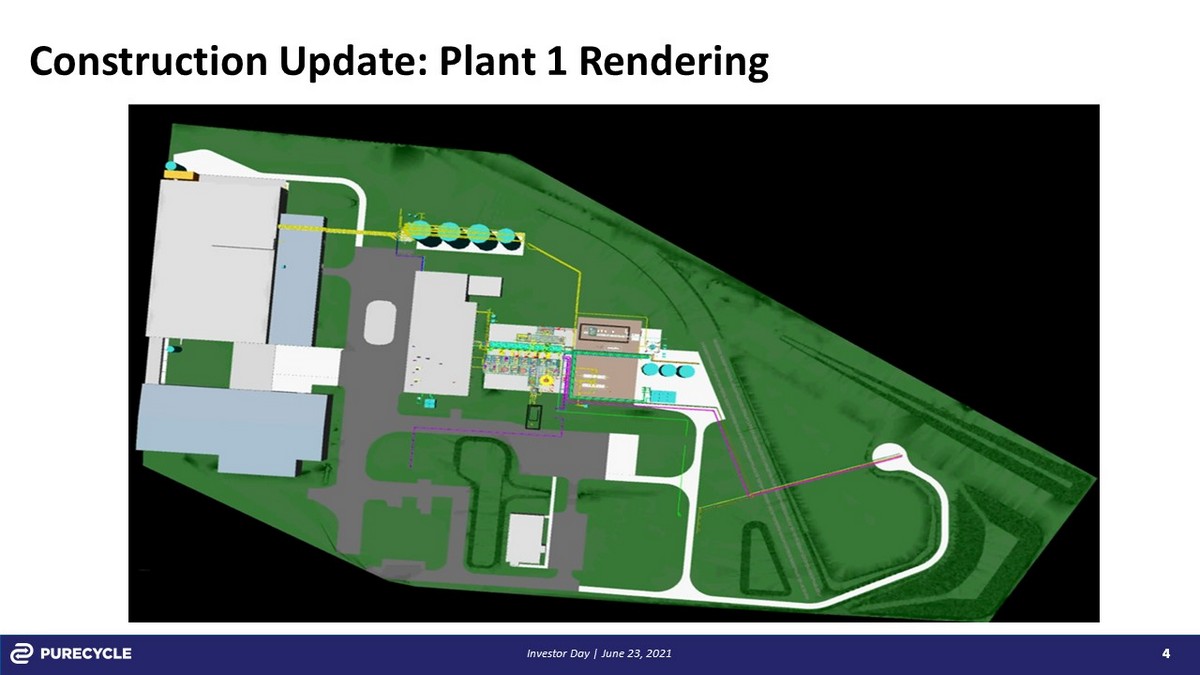Image resolution: width=1200 pixels, height=675 pixels.
Task: Click the pair of teal tanks near brown building
Action: pos(667,371)
